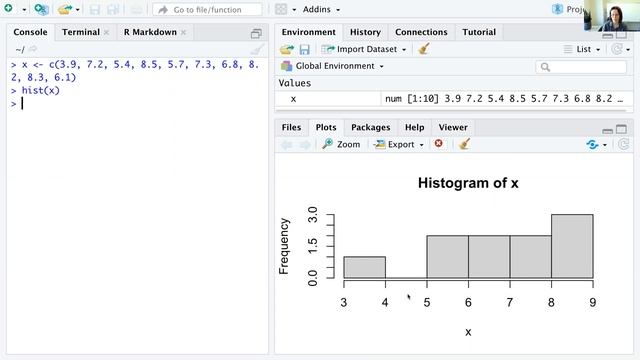Click the Publish plot blue icon
Viewport: 640px width, 360px height.
(x=592, y=144)
